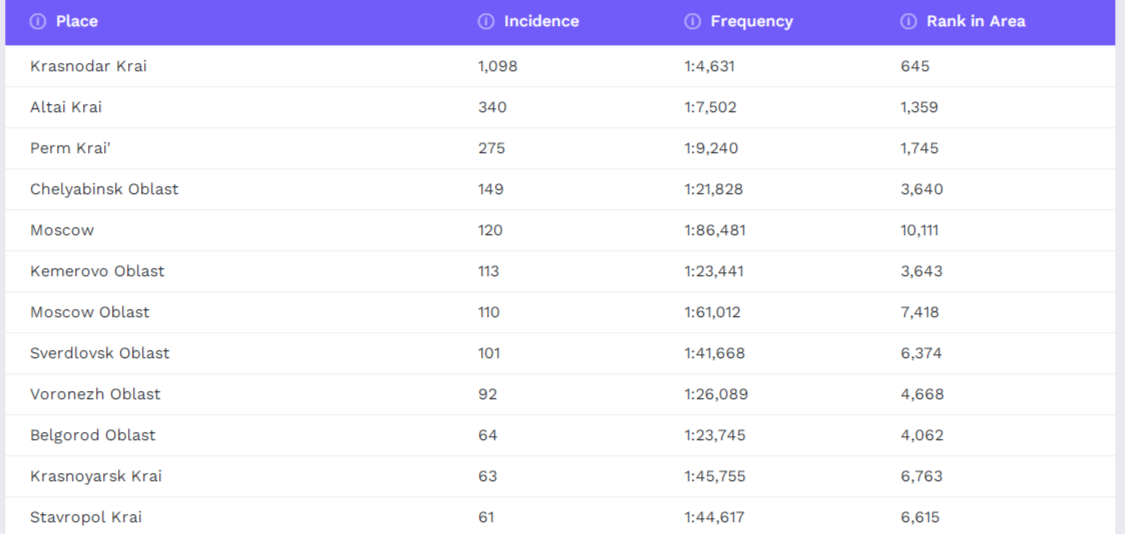The width and height of the screenshot is (1125, 534).
Task: Click the info icon beside Place header
Action: coord(38,21)
